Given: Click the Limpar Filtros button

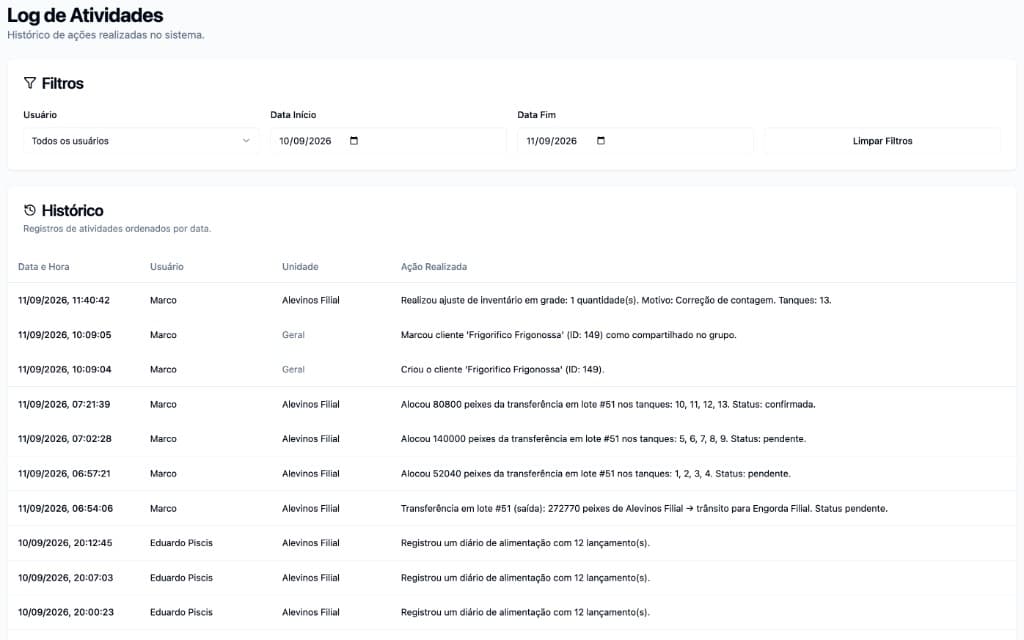Looking at the screenshot, I should tap(882, 140).
